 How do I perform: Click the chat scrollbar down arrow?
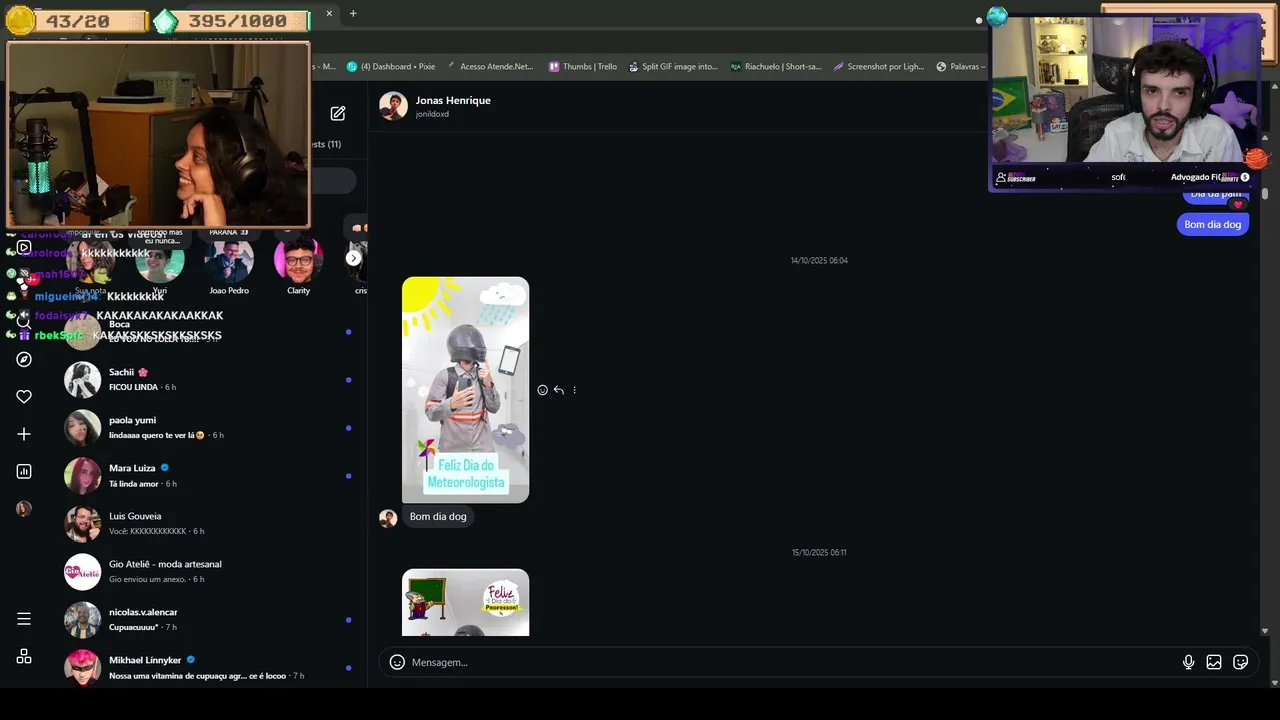click(1265, 632)
